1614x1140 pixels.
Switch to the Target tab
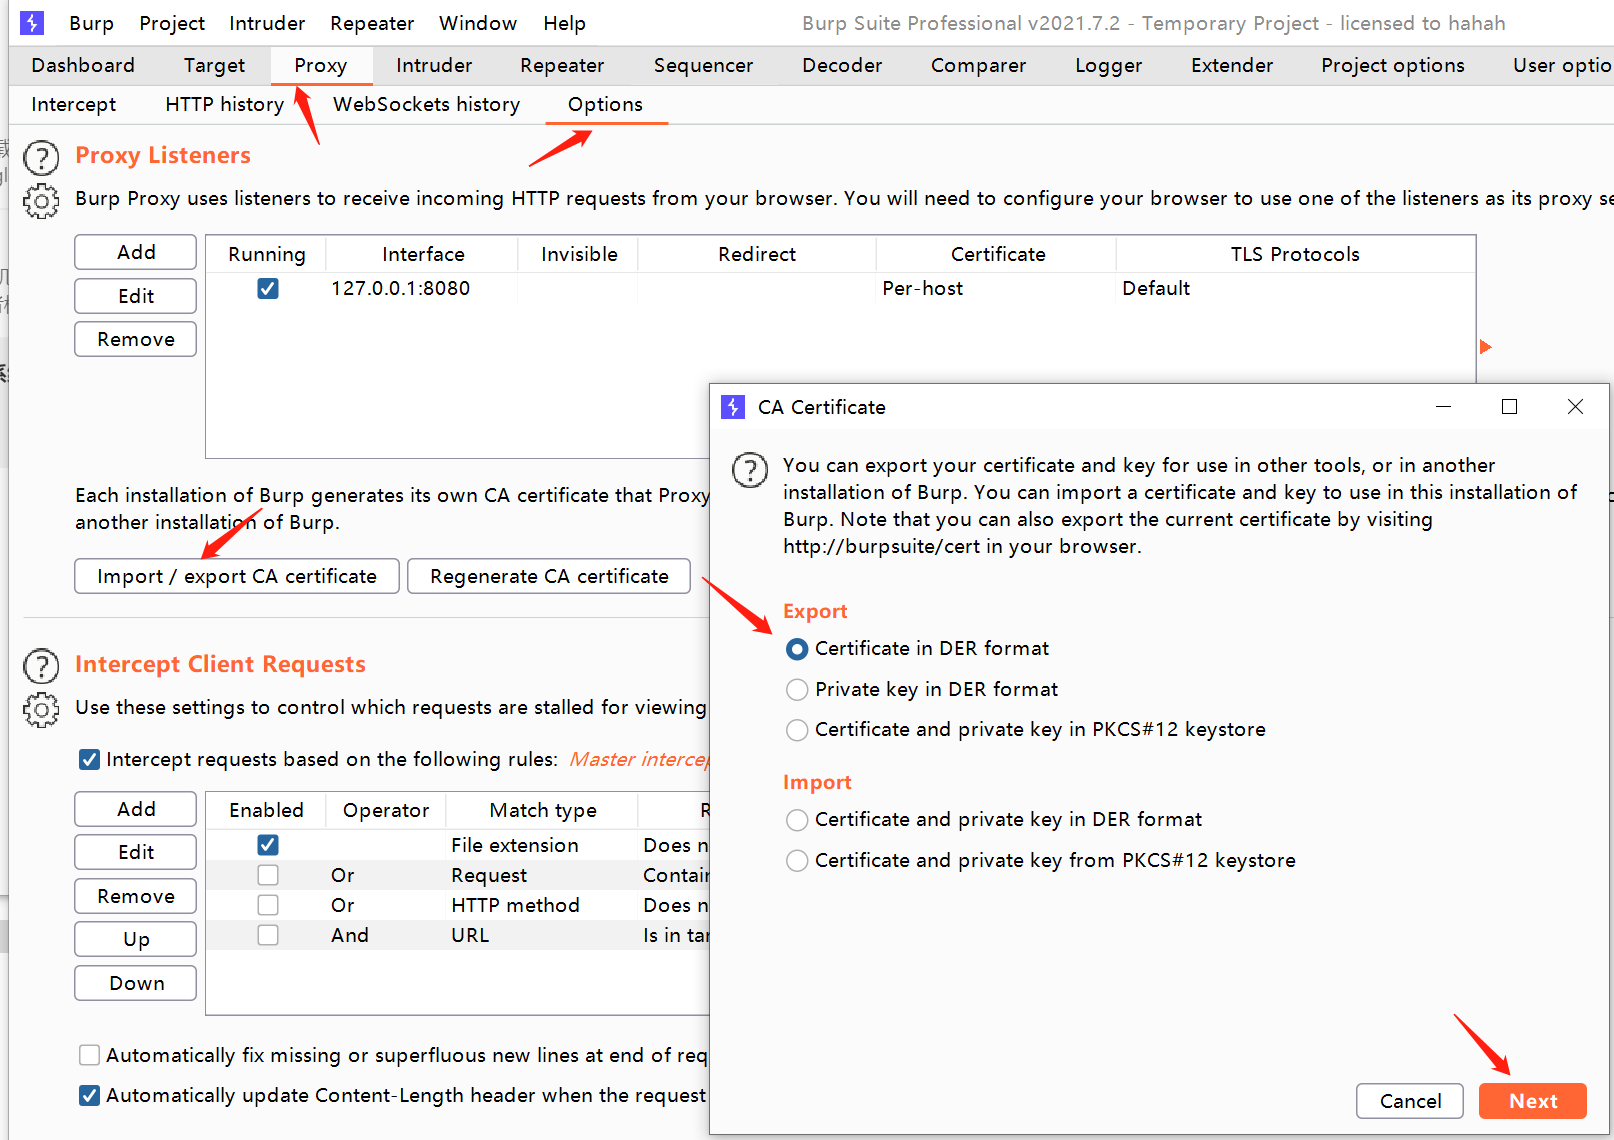(214, 65)
